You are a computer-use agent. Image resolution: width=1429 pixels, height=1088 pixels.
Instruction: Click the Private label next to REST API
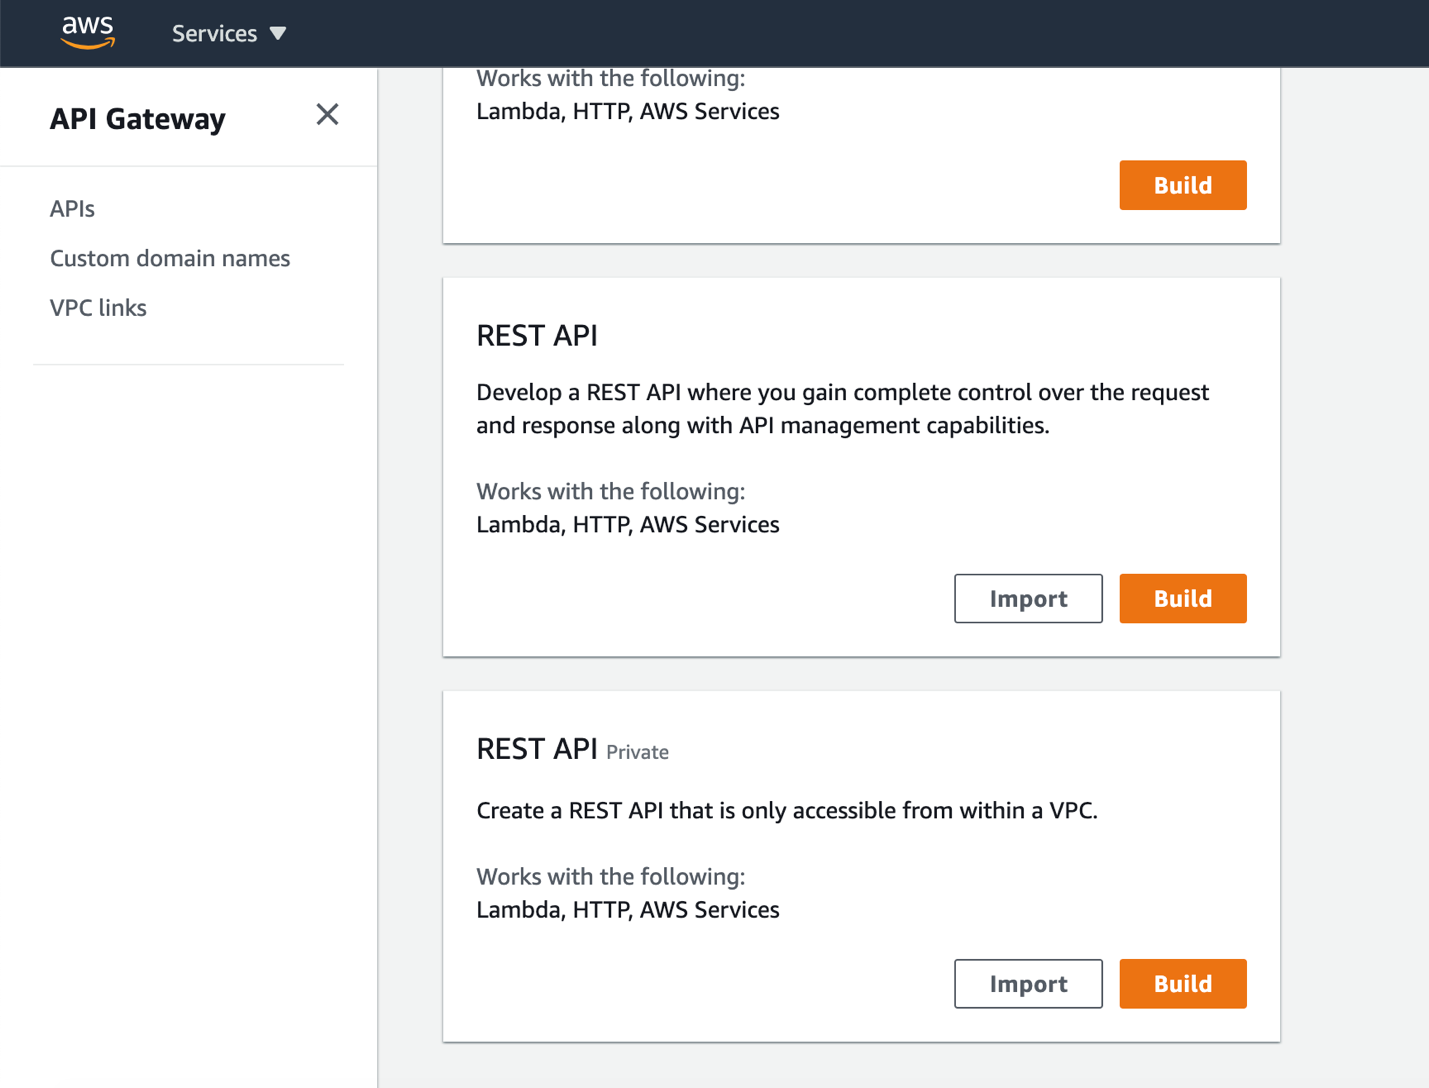[637, 753]
